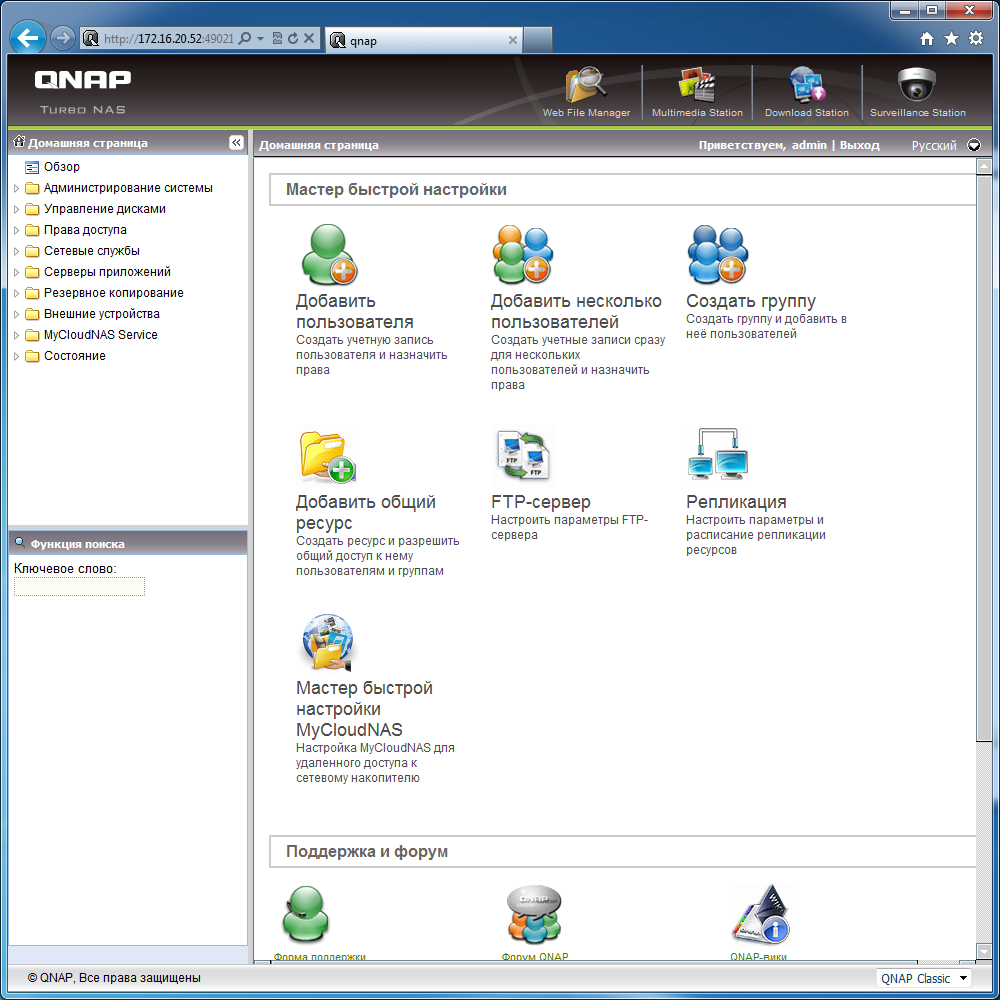
Task: Go back with browser back arrow
Action: [27, 38]
